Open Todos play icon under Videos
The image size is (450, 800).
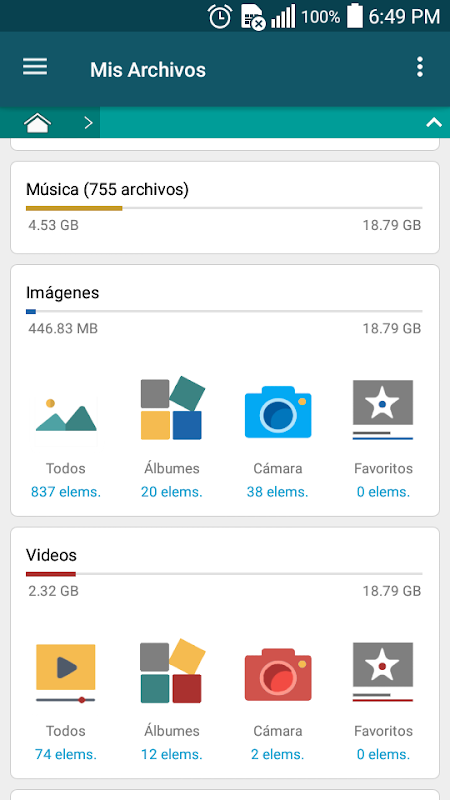66,673
